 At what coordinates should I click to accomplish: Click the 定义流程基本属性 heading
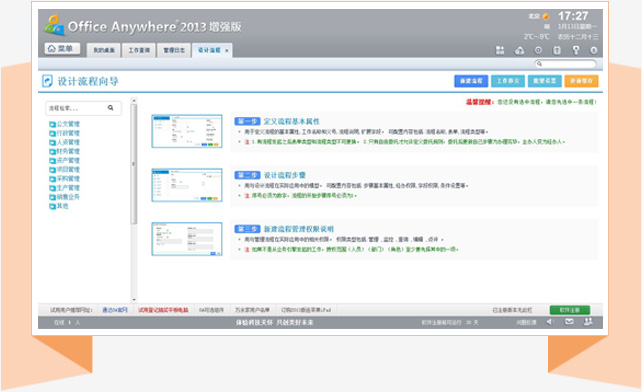click(291, 121)
